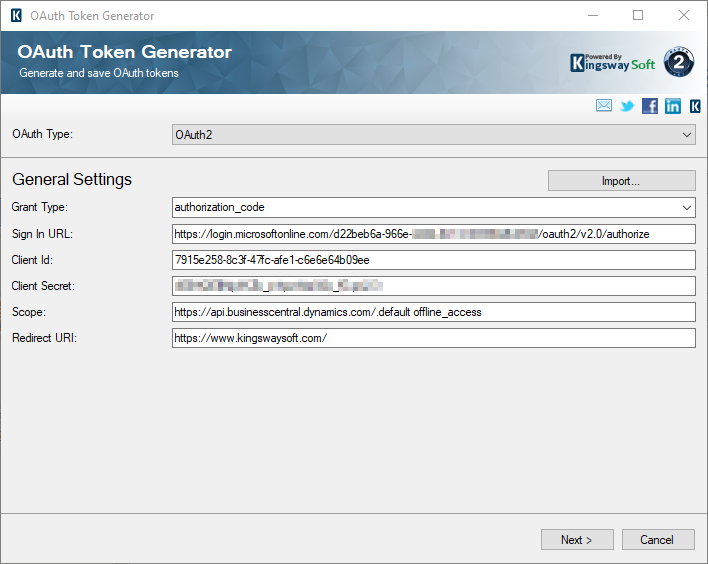Viewport: 708px width, 564px height.
Task: Click into the Client Id field
Action: 433,260
